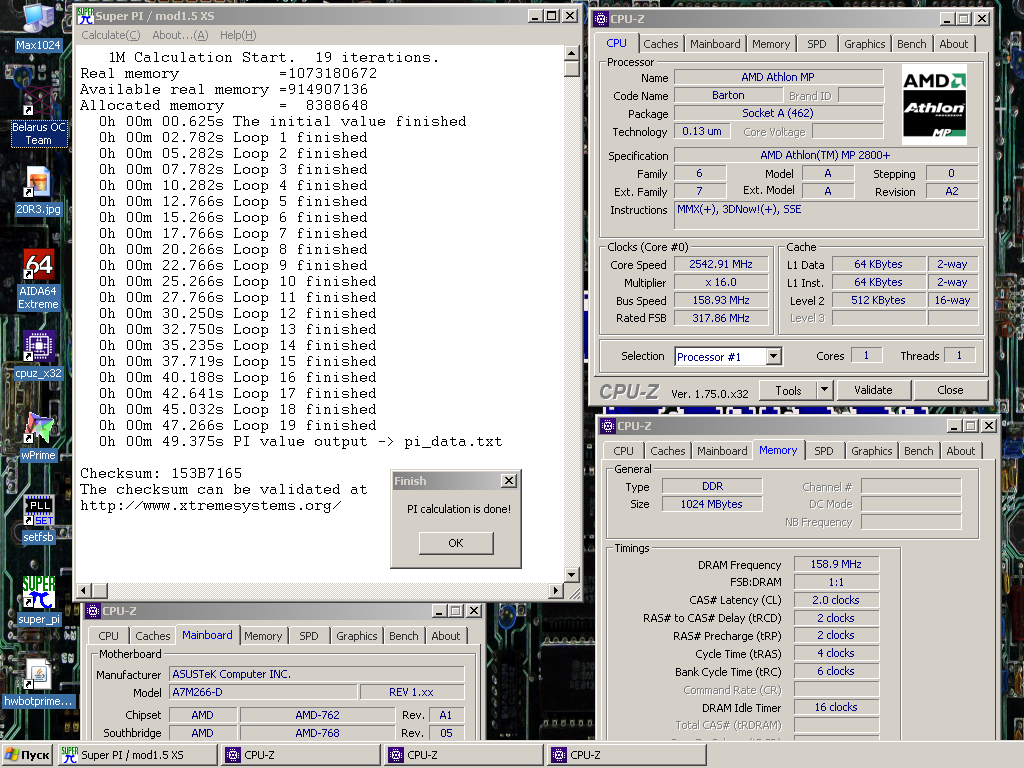Open the Belarus OC Team shortcut
This screenshot has width=1024, height=768.
tap(39, 118)
